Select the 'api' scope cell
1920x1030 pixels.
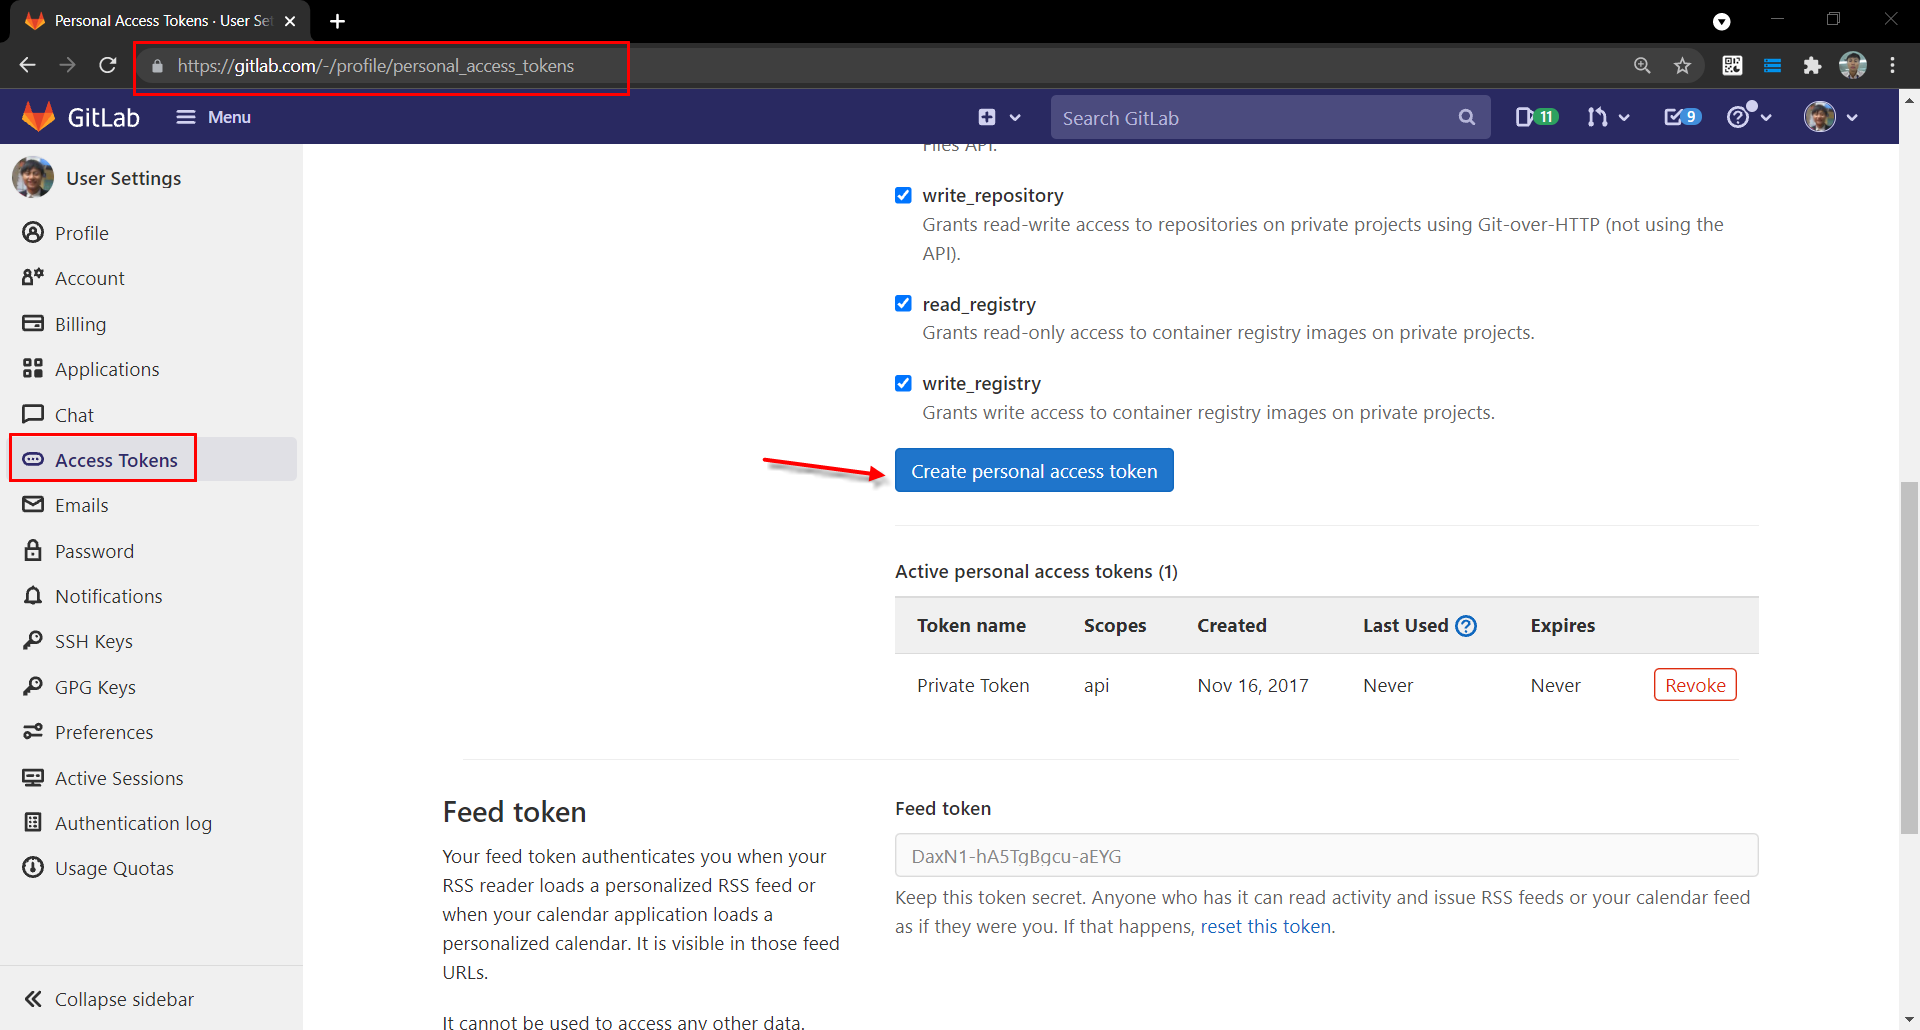coord(1097,685)
